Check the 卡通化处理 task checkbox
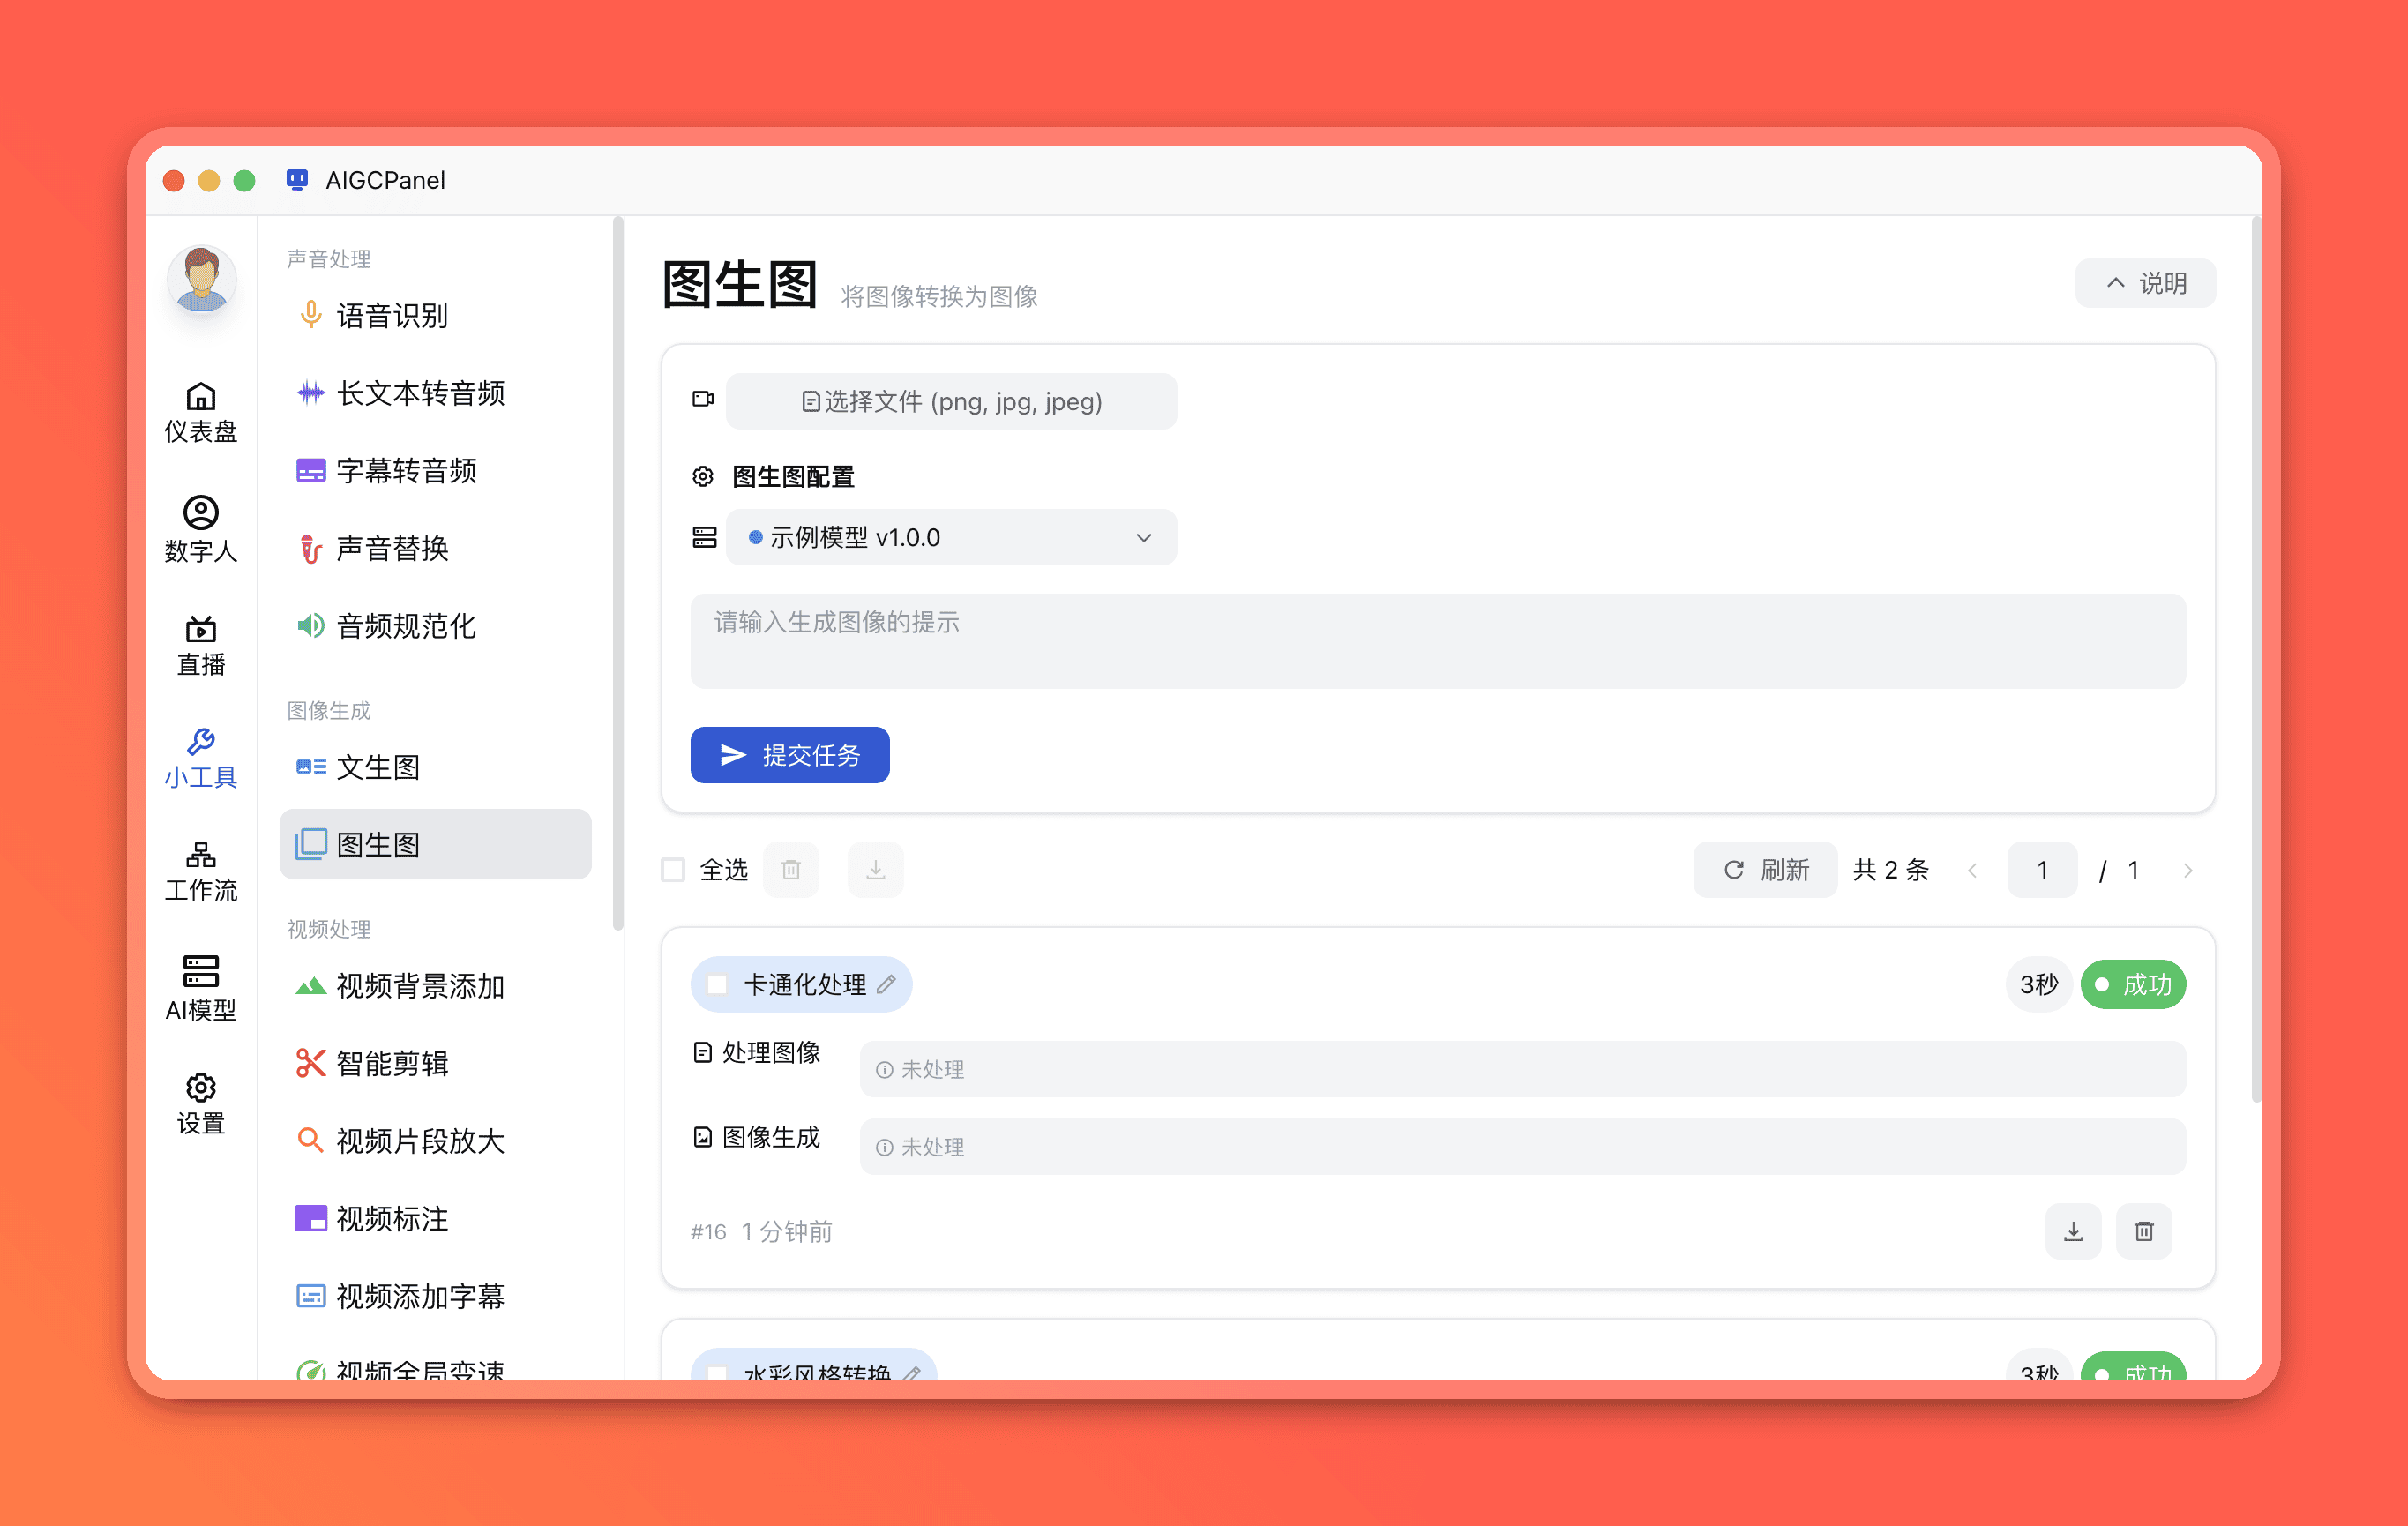 [717, 984]
